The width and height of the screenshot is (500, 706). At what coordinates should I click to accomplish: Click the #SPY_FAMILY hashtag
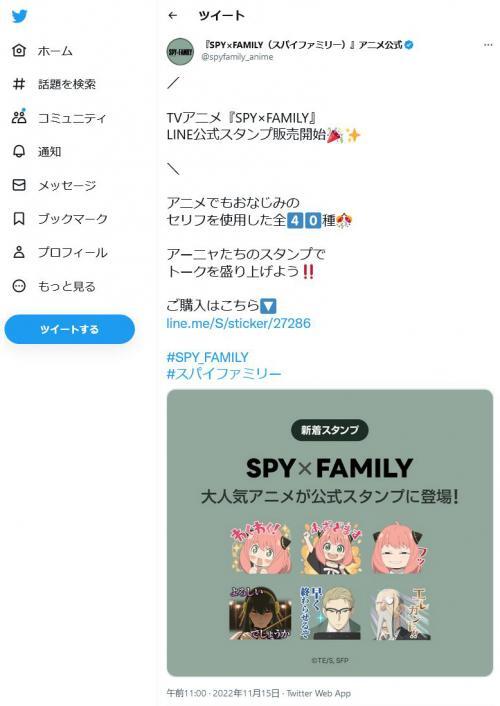[x=207, y=357]
